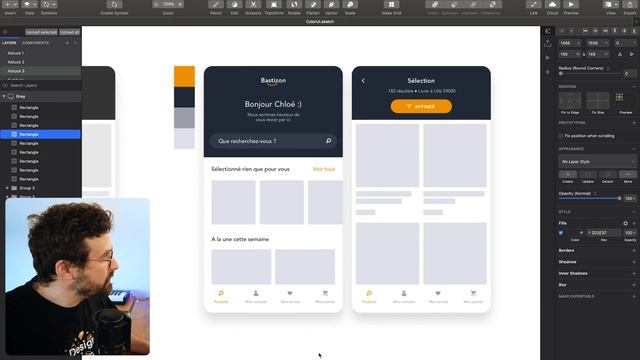Open the Fills settings gear
This screenshot has height=360, width=640.
[x=625, y=223]
